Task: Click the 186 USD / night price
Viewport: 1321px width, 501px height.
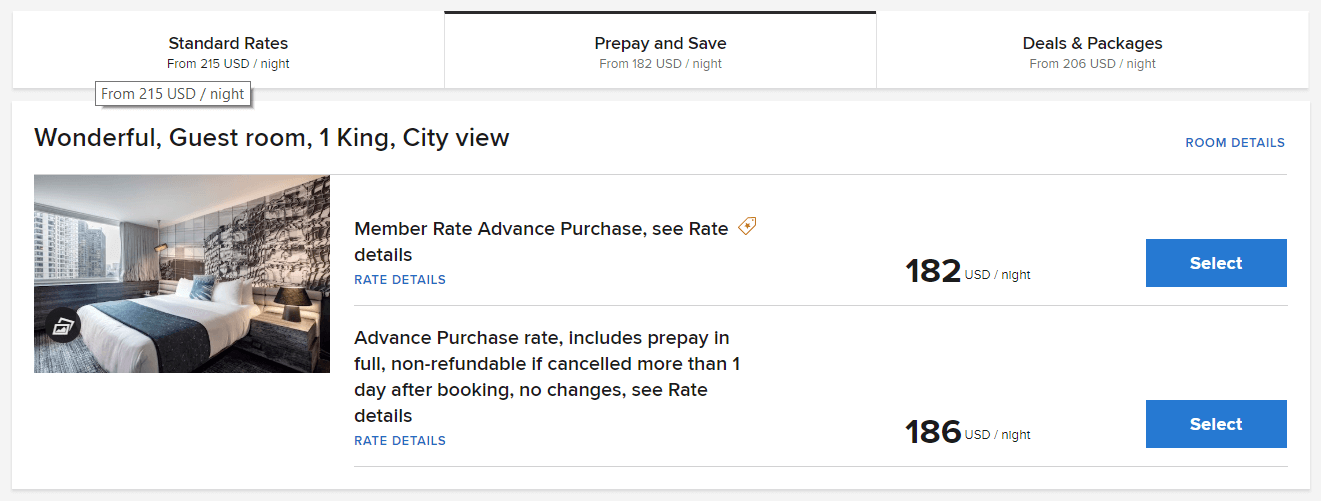Action: 966,432
